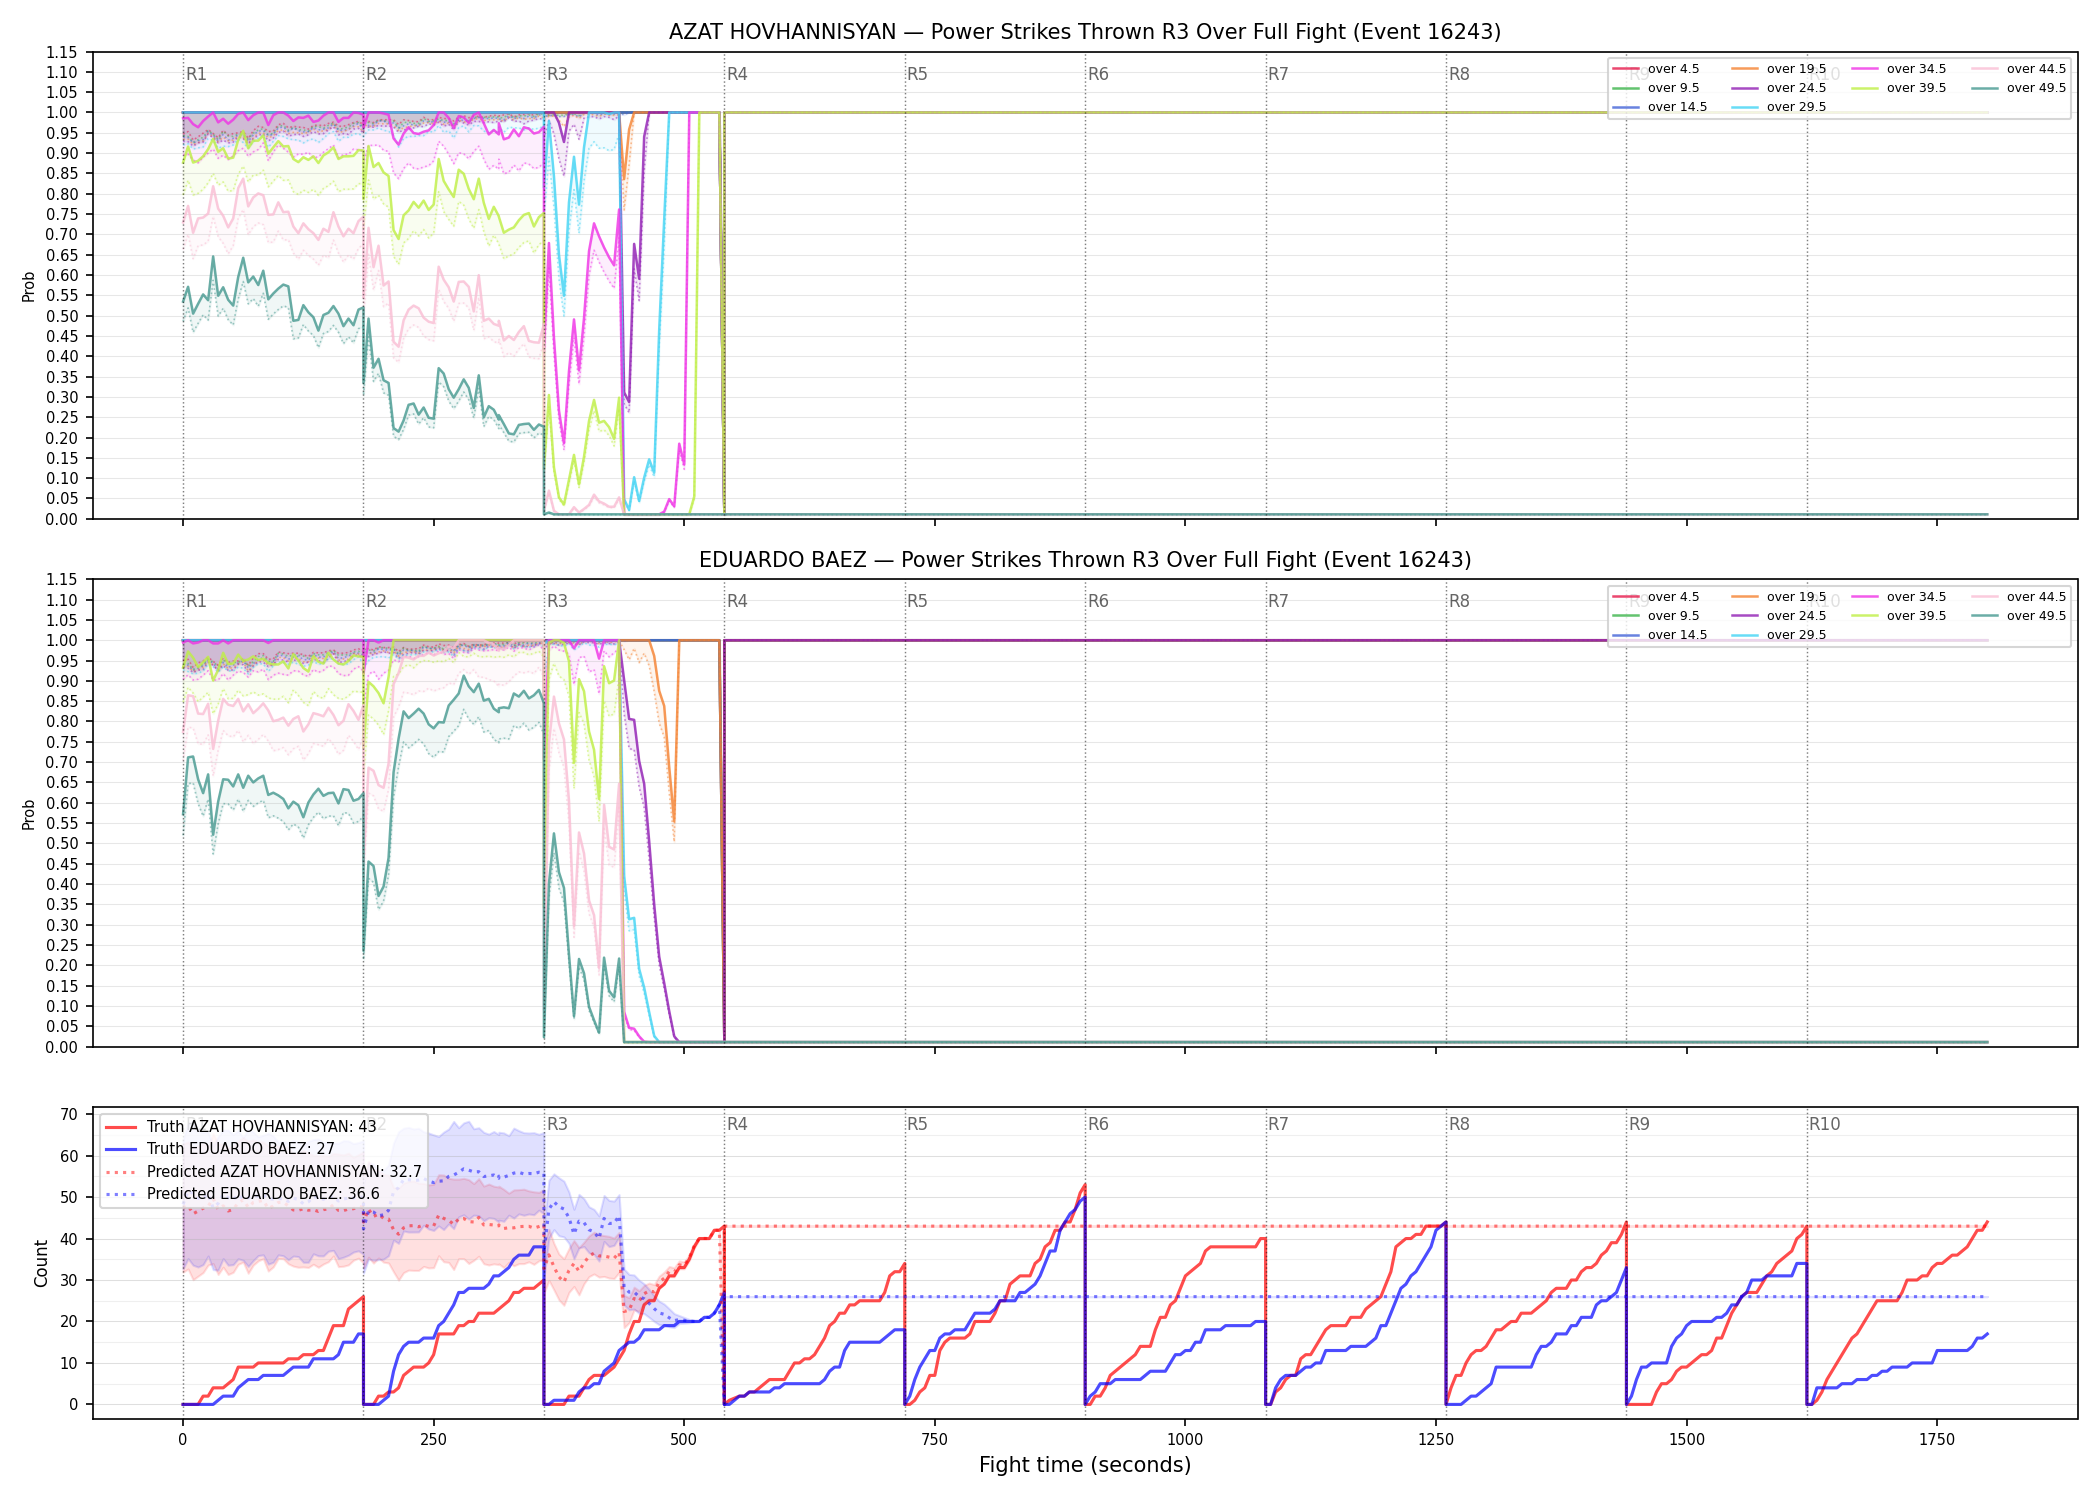Click 'over 49.5' legend entry in top chart
2100x1500 pixels.
click(x=2018, y=88)
